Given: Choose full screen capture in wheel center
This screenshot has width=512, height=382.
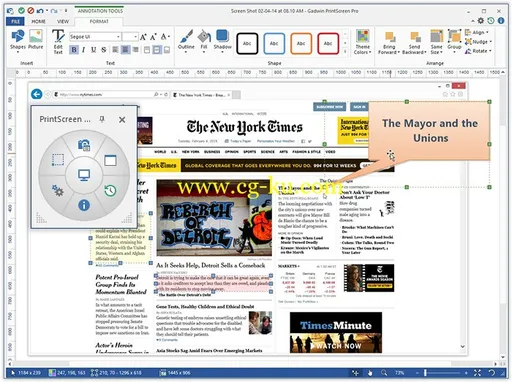Looking at the screenshot, I should point(84,174).
